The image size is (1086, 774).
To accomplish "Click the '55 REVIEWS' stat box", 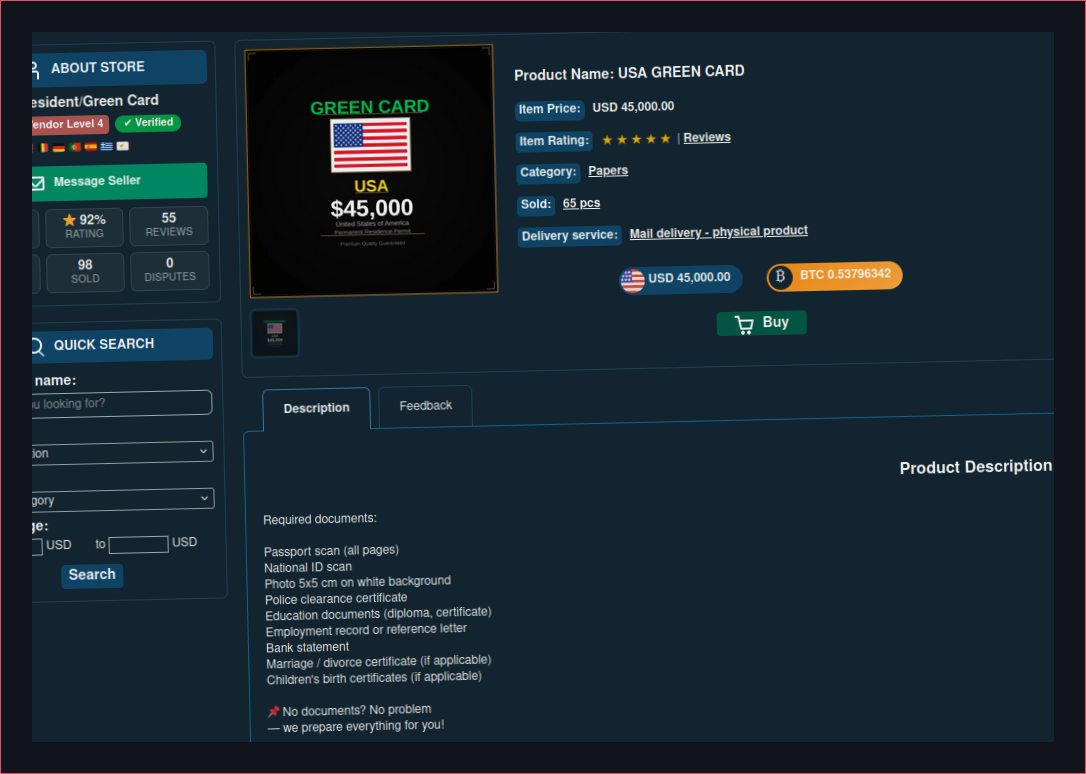I will [169, 225].
